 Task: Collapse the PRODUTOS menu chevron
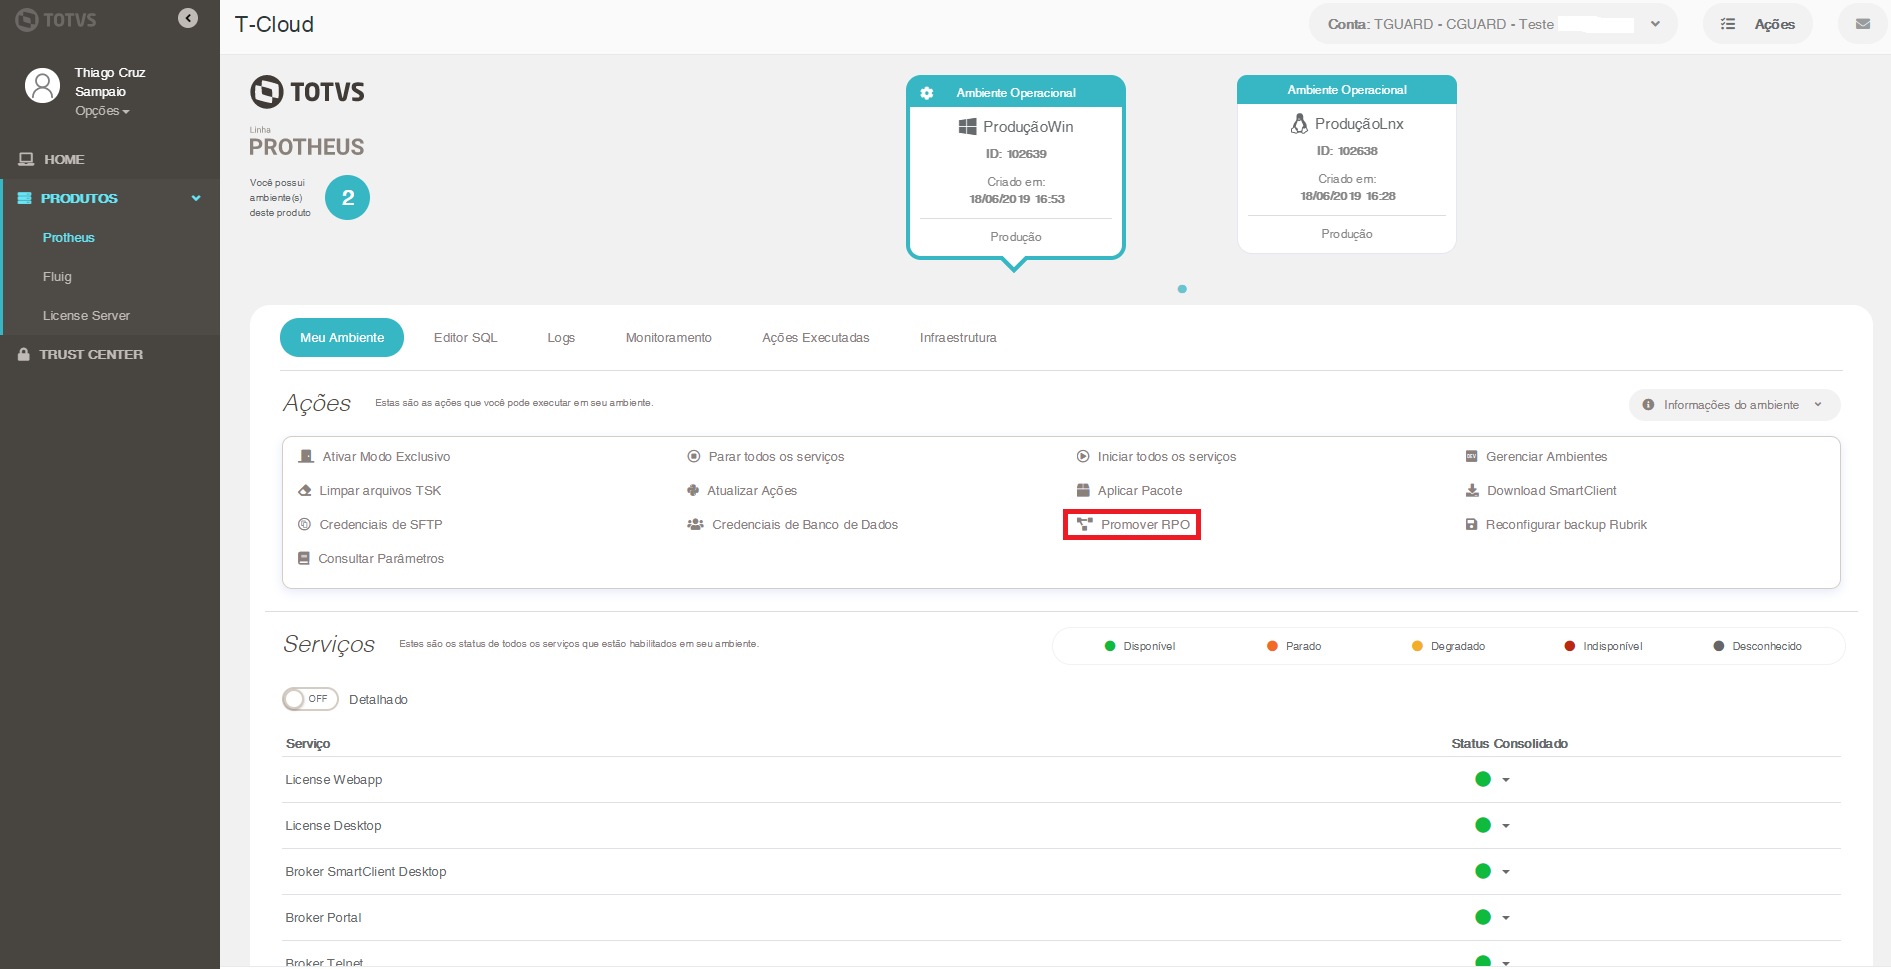click(x=196, y=198)
